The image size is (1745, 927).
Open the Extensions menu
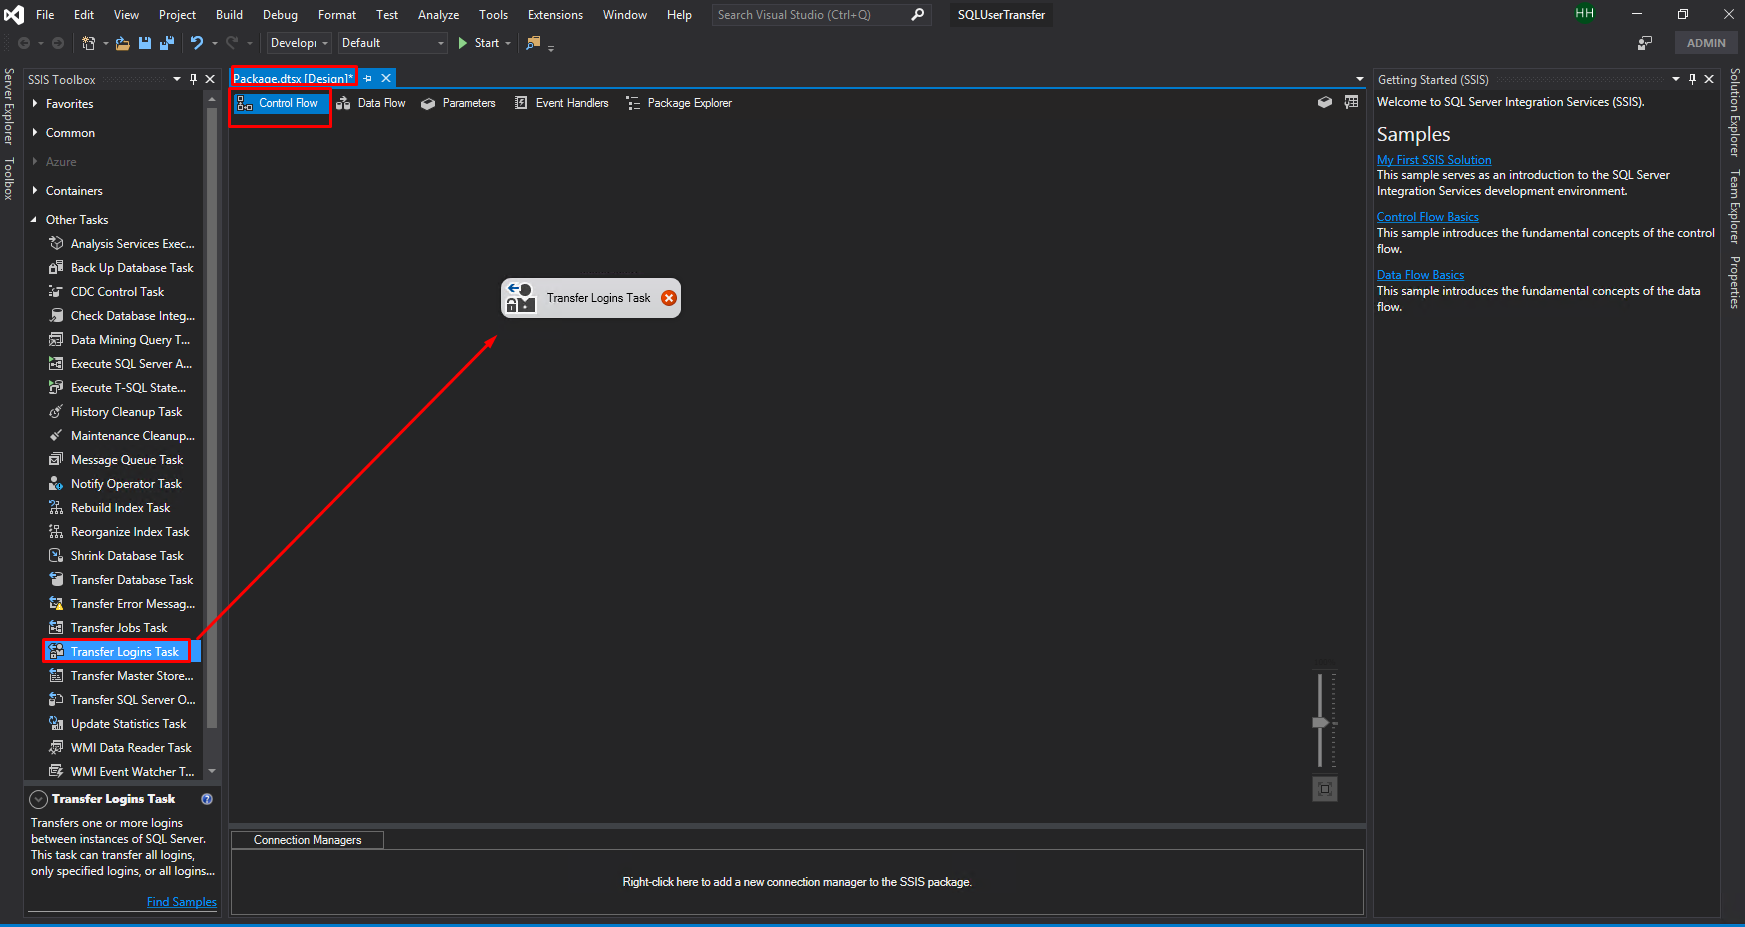click(x=555, y=15)
